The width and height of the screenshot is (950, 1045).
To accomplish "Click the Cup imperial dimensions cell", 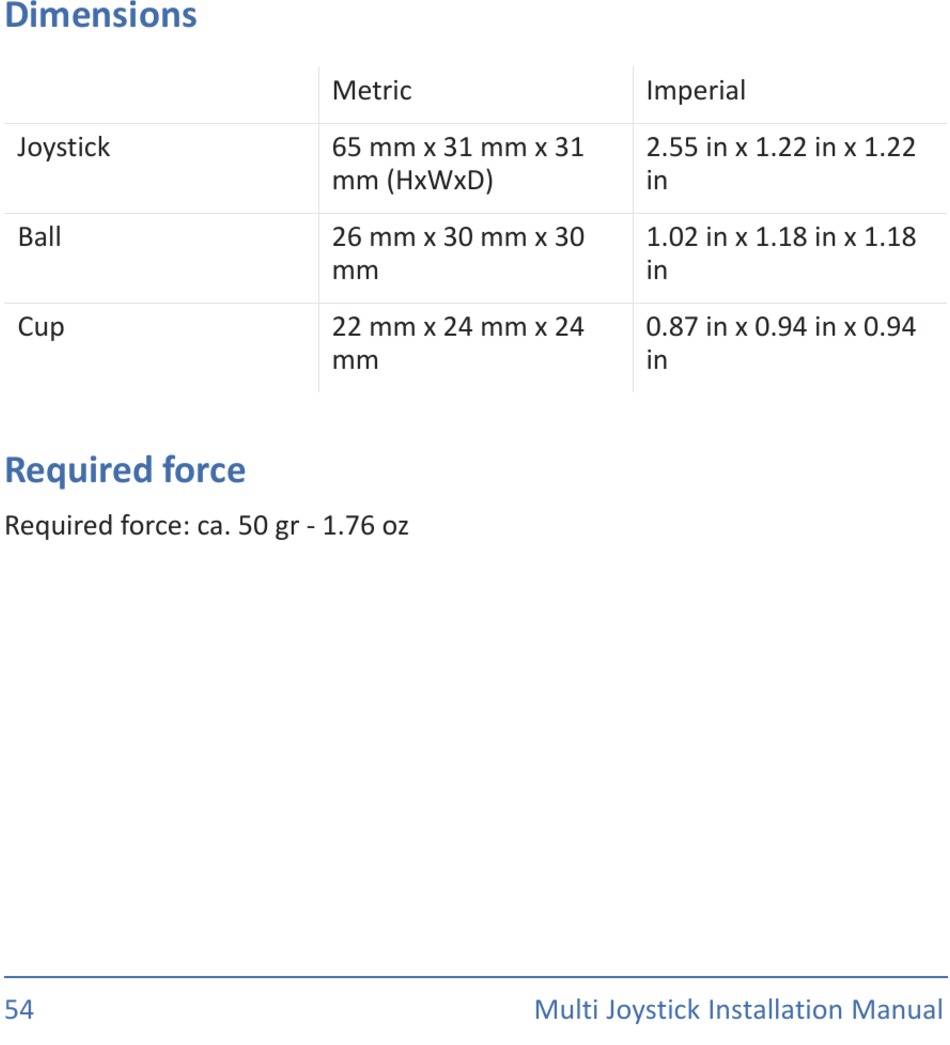I will click(x=780, y=343).
